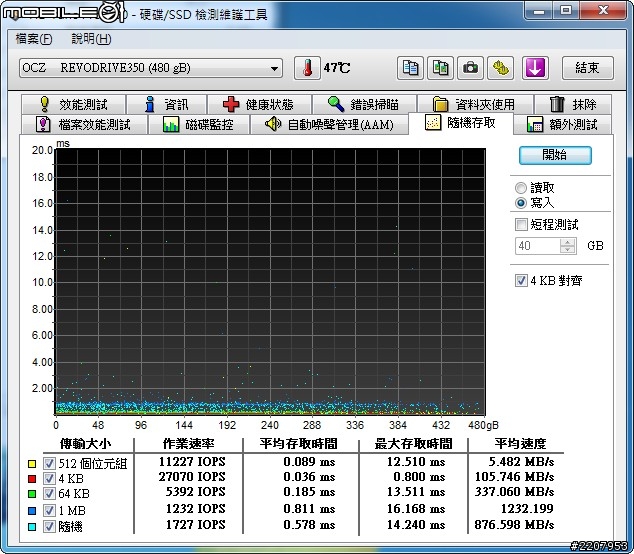Switch to the 健康狀態 health tab

[259, 104]
